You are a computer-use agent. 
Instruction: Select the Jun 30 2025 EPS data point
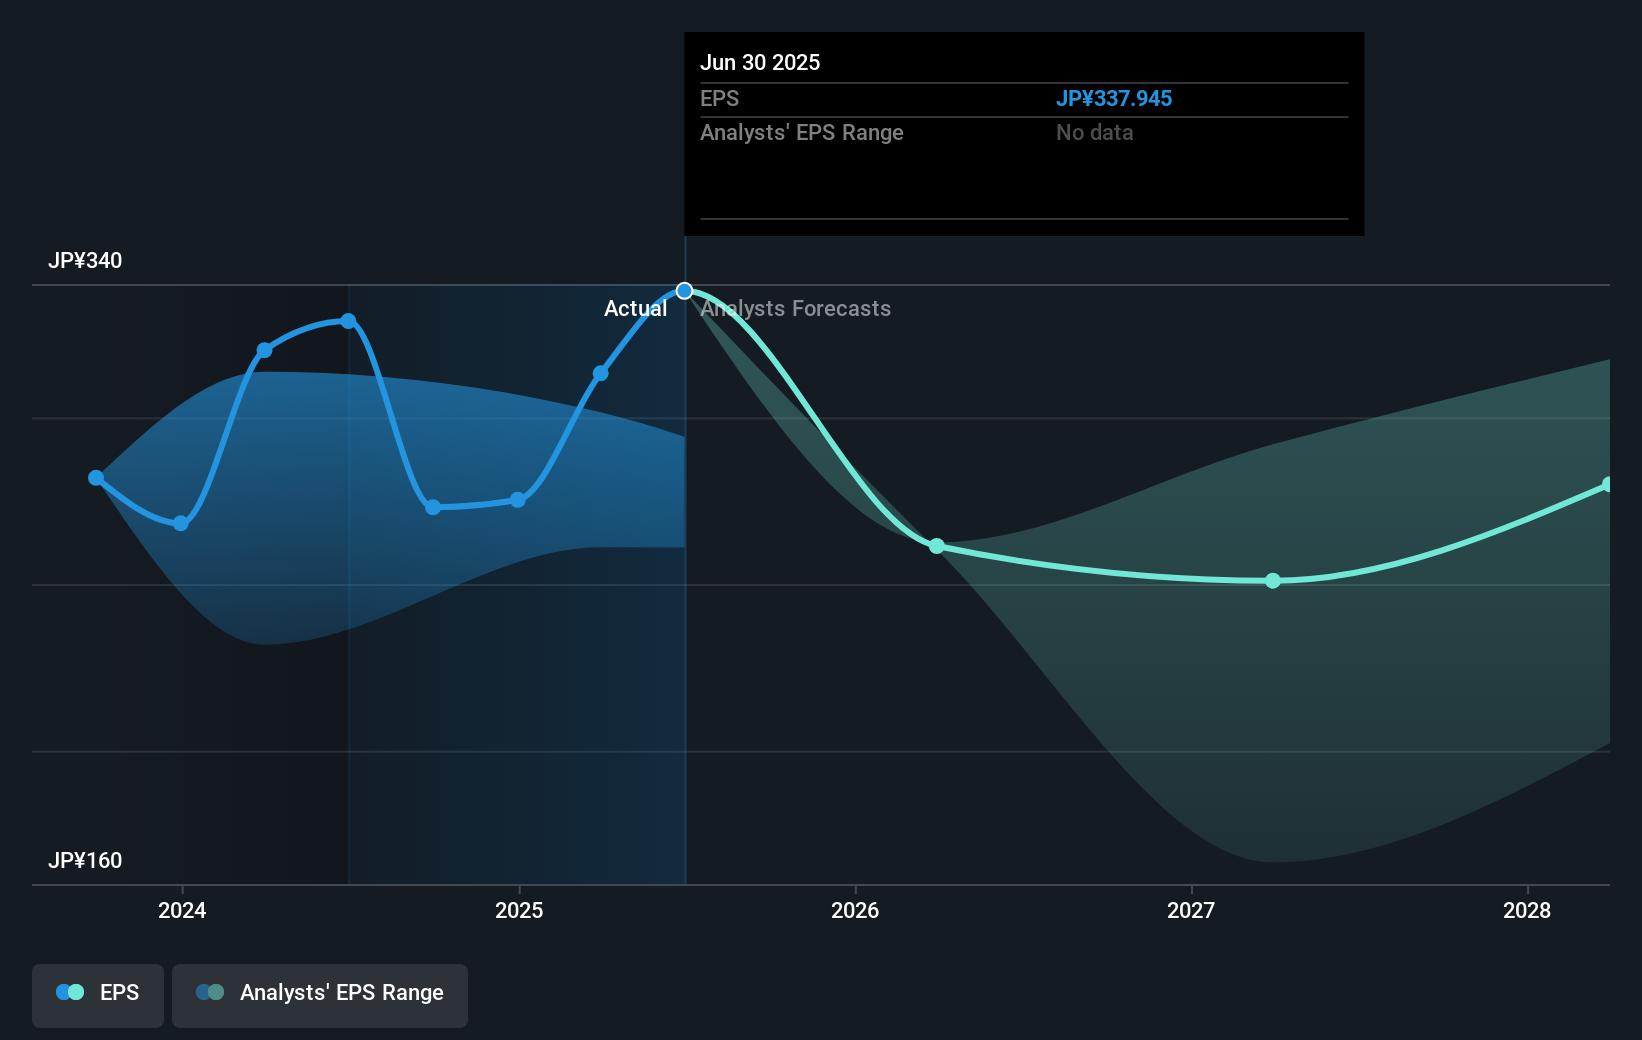point(684,291)
